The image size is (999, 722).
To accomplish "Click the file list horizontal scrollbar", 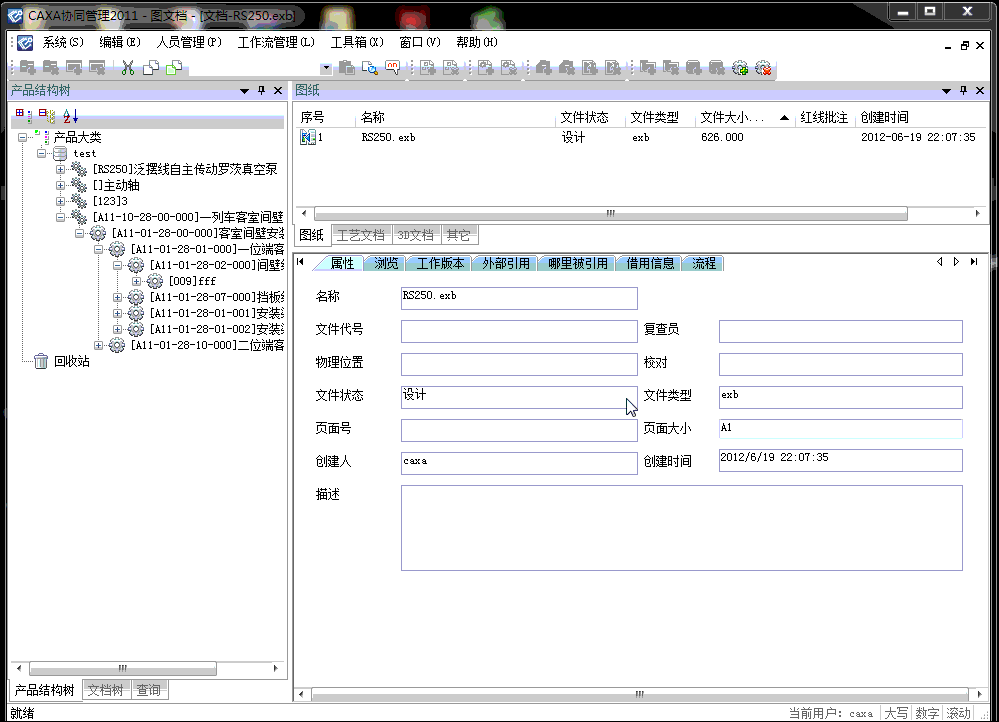I will pos(610,214).
